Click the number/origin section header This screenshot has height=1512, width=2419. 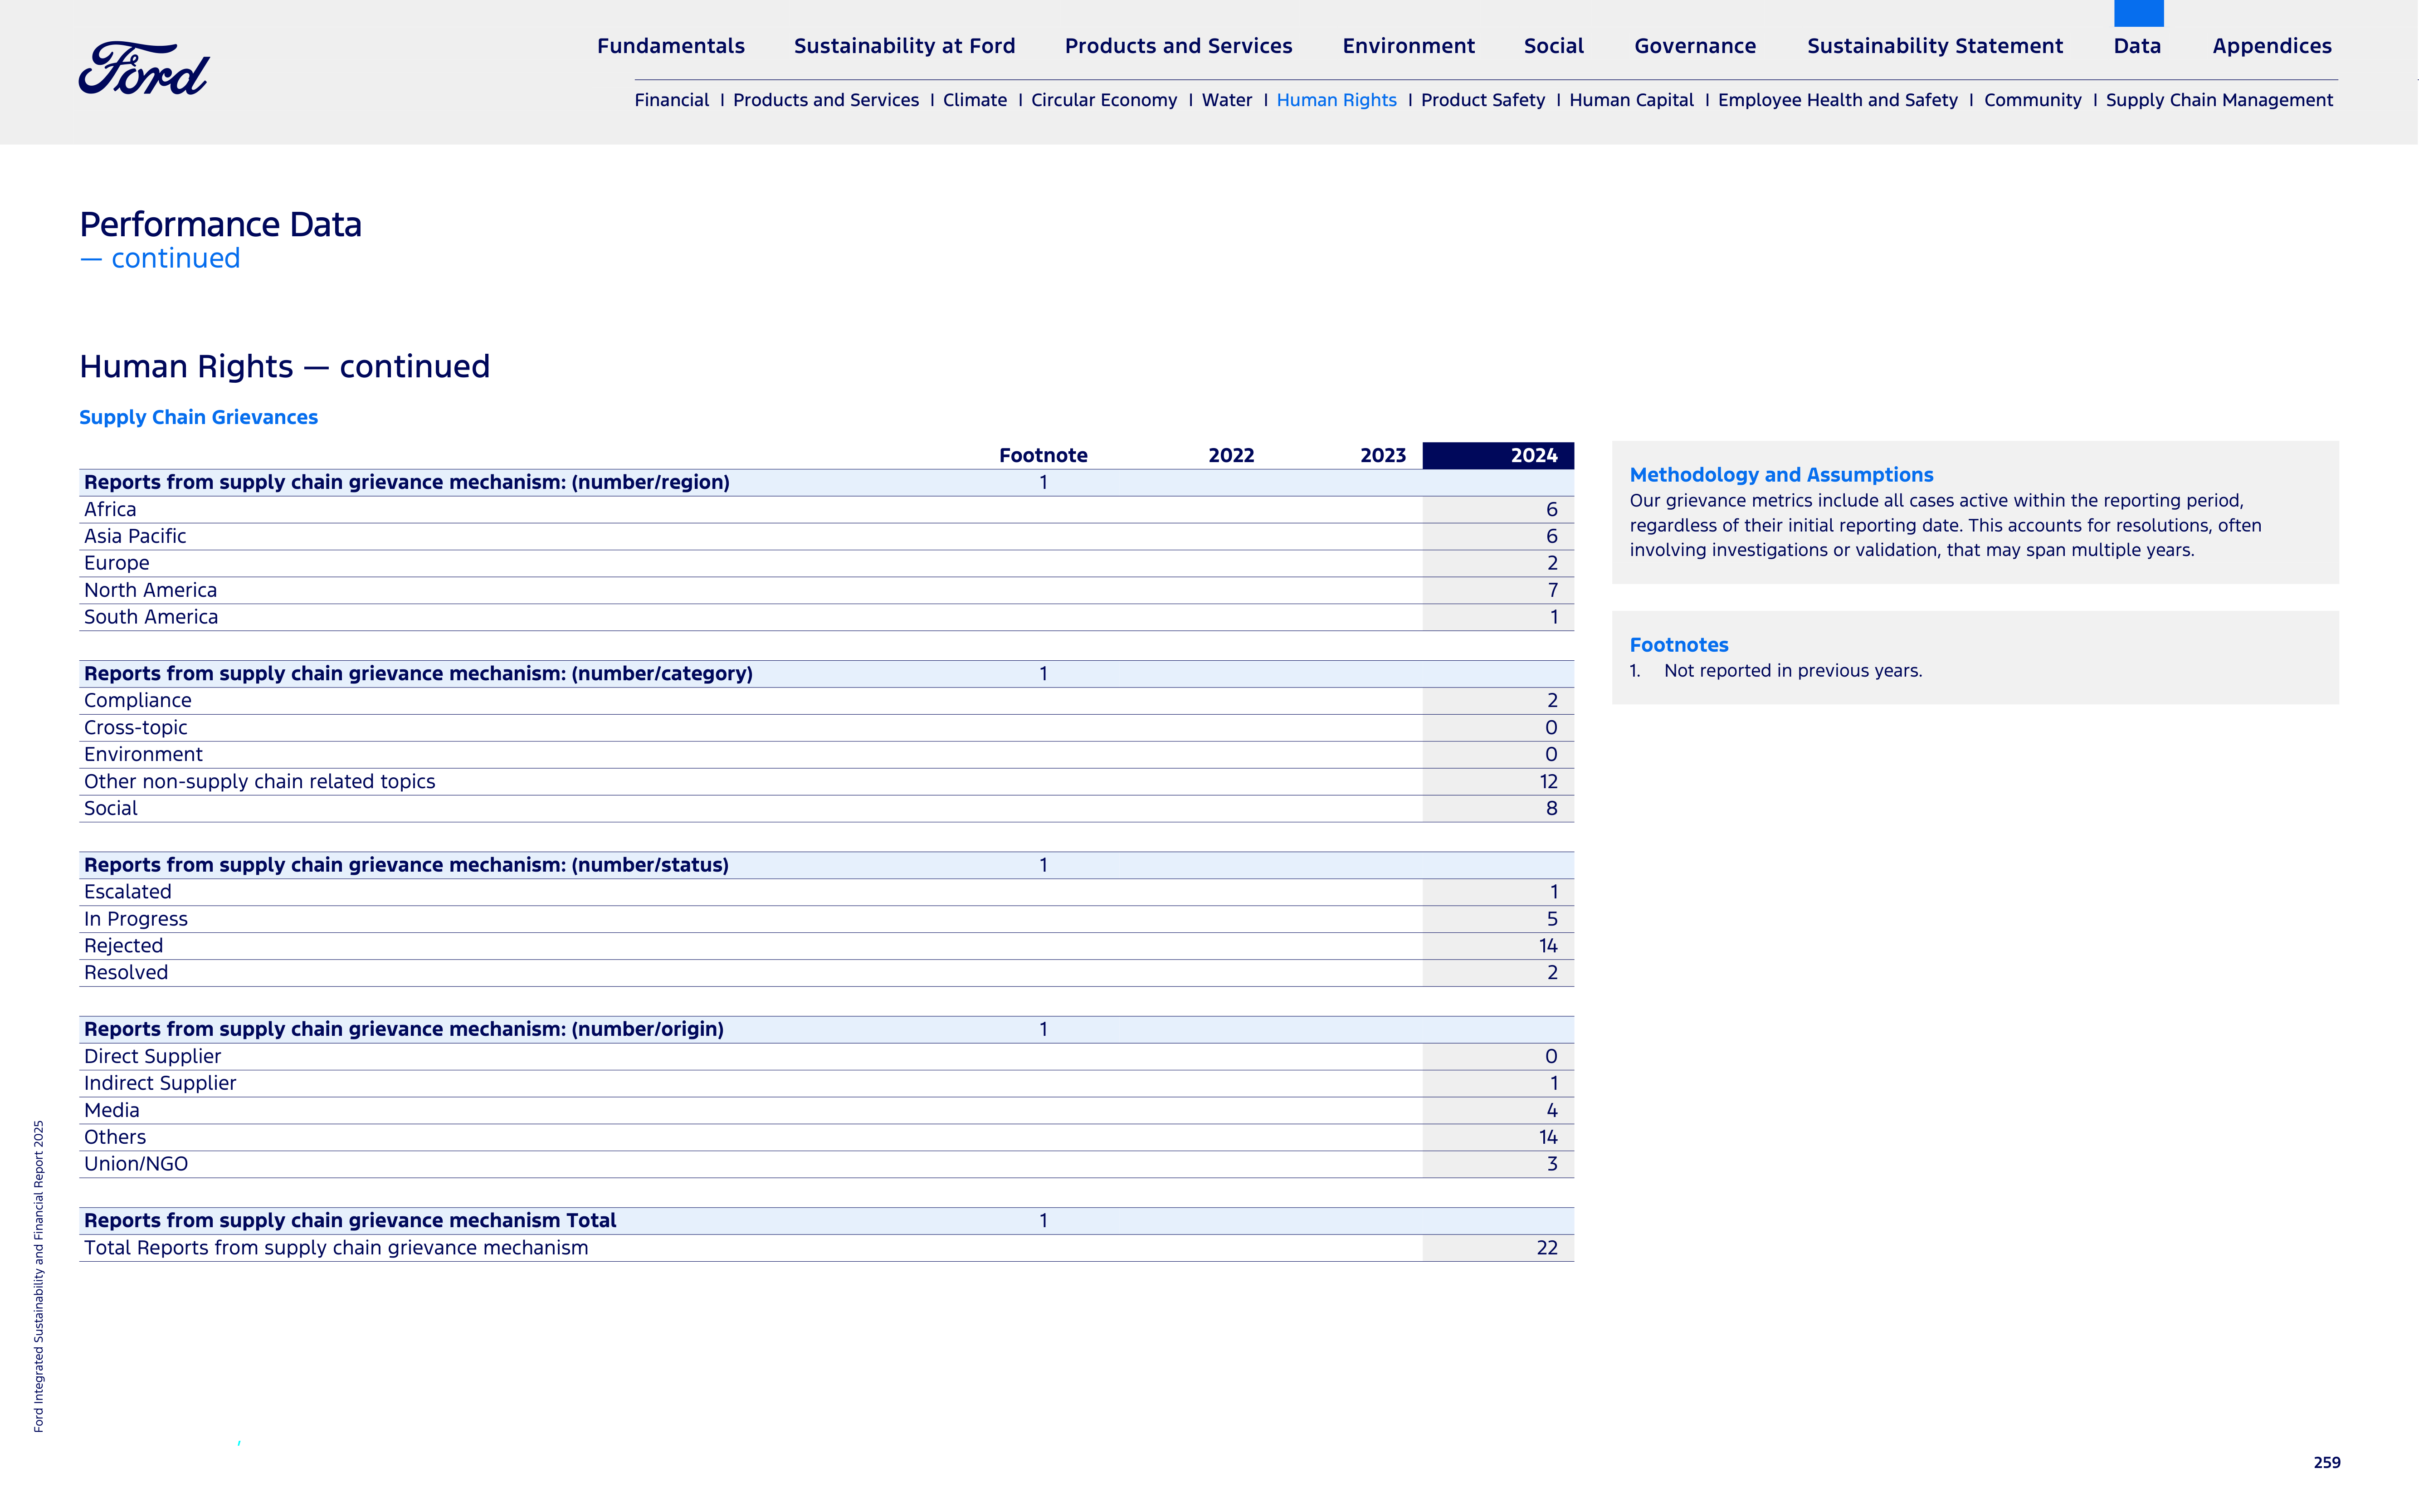tap(404, 1029)
